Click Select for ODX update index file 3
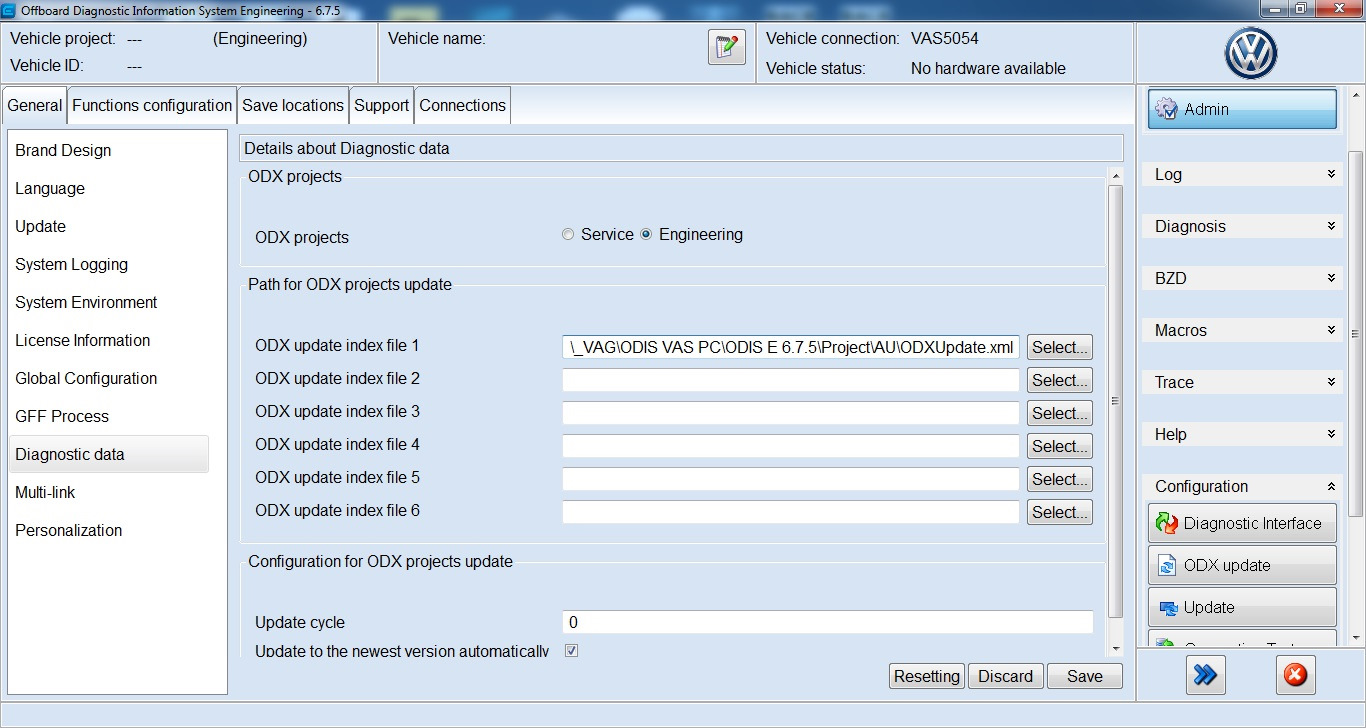 point(1060,413)
